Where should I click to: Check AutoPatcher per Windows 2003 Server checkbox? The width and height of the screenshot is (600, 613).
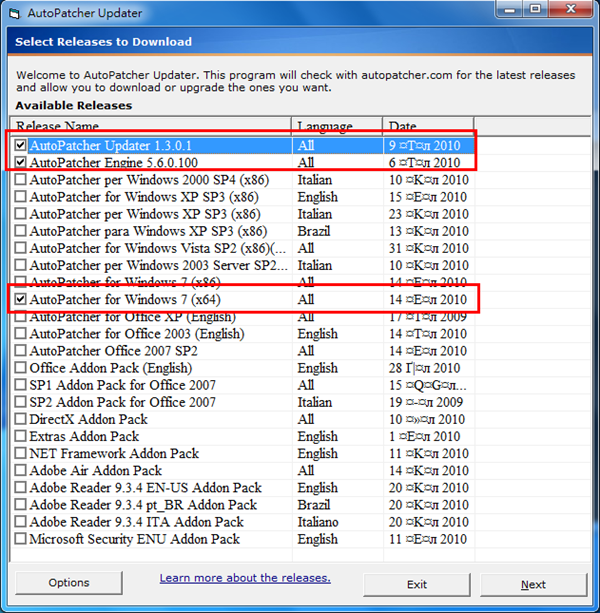(x=20, y=265)
